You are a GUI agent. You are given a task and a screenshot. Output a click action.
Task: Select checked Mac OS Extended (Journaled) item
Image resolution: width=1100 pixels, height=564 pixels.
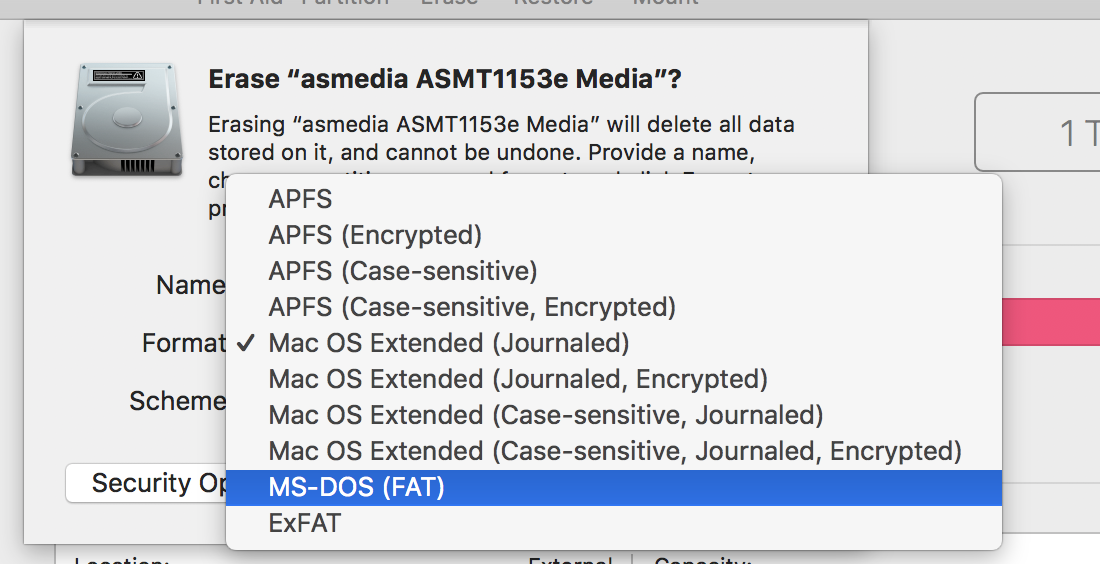tap(614, 343)
